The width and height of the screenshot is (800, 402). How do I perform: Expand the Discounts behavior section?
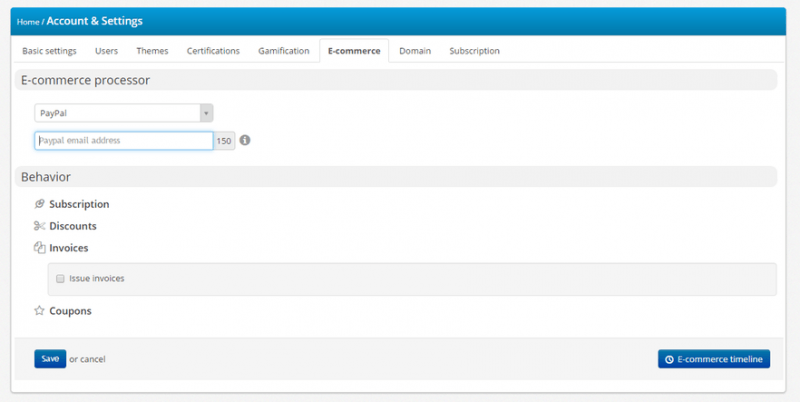[x=73, y=226]
